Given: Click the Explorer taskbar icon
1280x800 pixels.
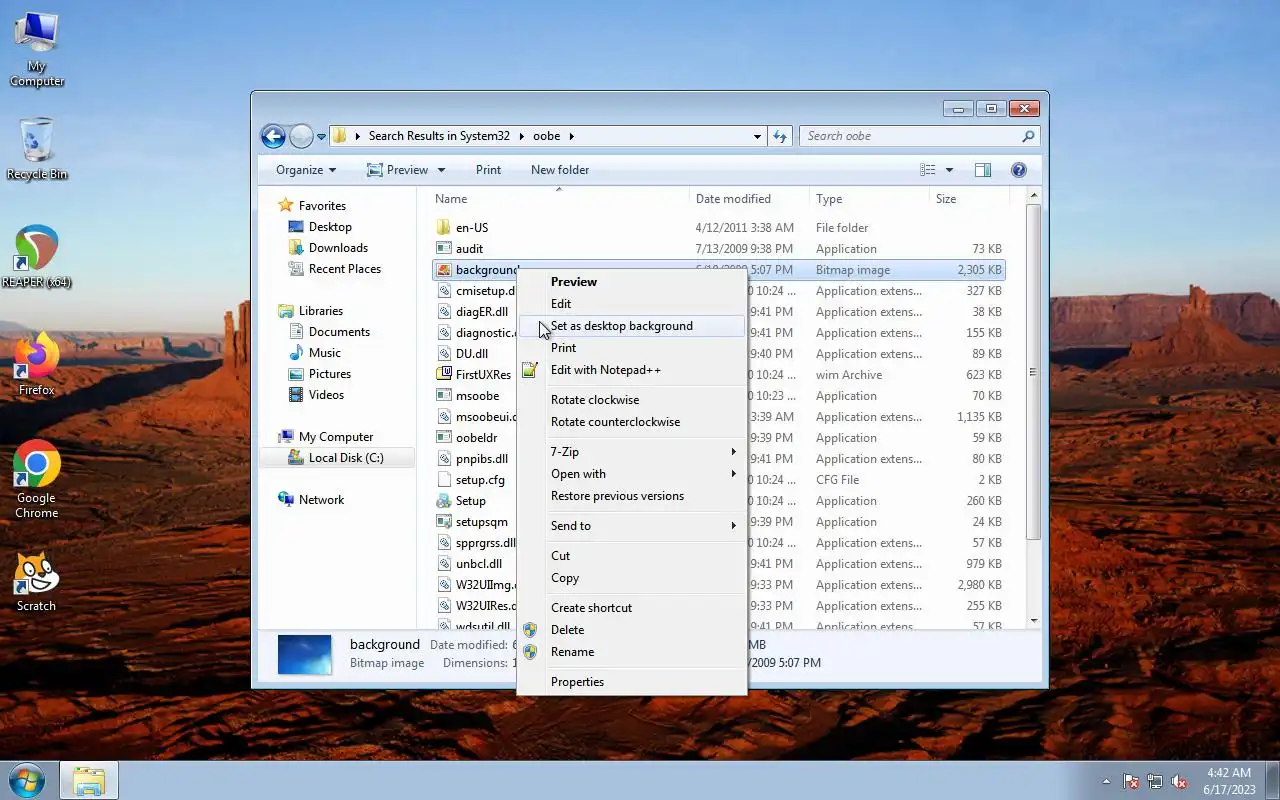Looking at the screenshot, I should point(89,780).
